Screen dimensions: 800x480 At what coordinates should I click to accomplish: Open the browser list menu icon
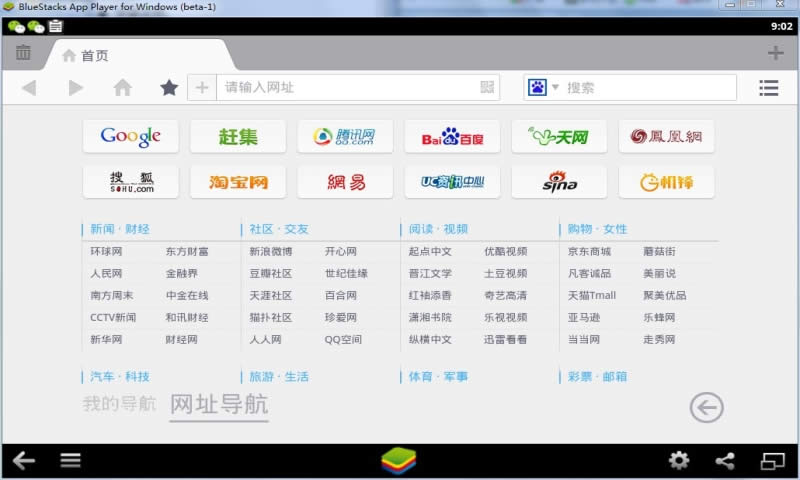(x=768, y=88)
